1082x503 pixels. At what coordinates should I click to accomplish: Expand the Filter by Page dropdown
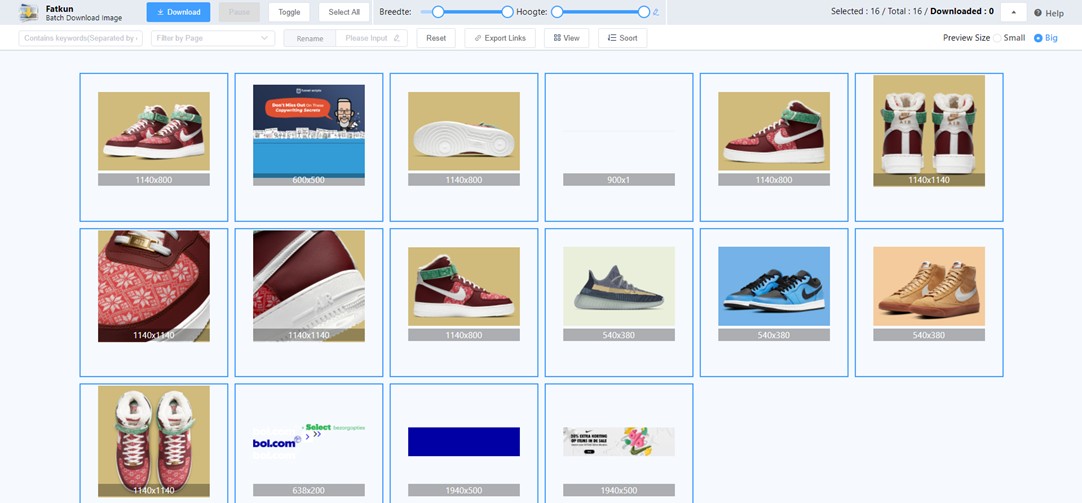tap(213, 38)
